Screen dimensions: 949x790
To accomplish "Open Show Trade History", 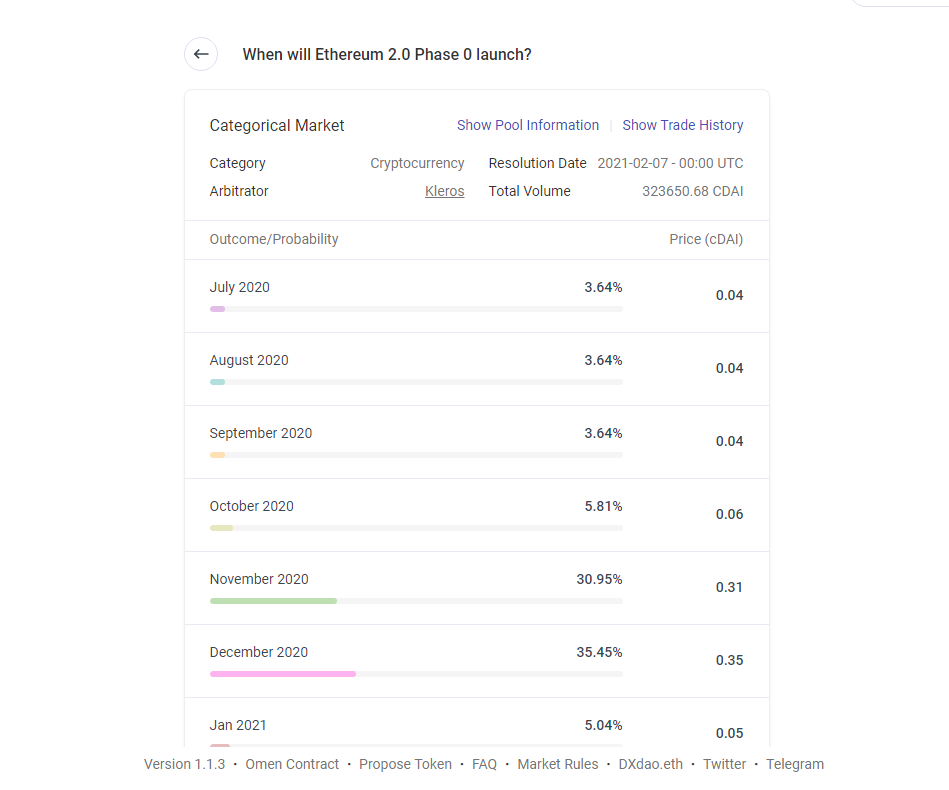I will [682, 125].
